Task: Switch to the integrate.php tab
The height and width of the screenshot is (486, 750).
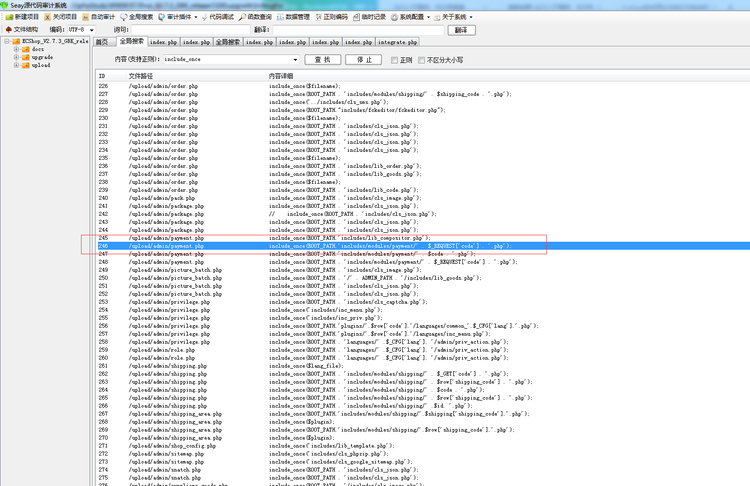Action: [397, 42]
